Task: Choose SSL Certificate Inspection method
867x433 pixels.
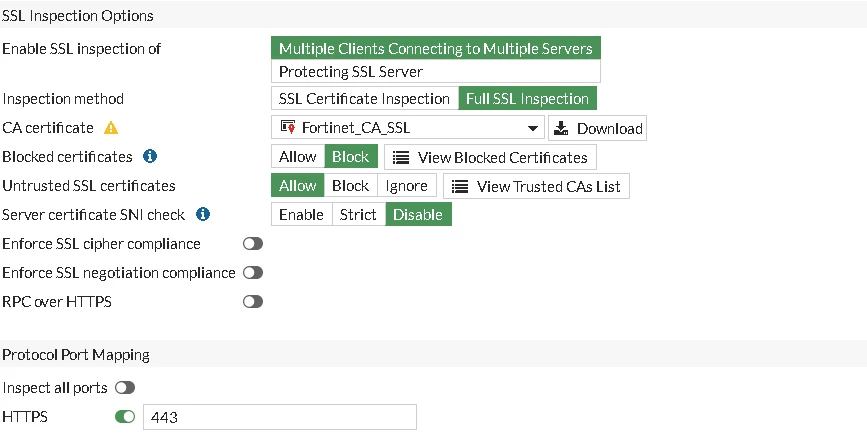Action: (x=364, y=98)
